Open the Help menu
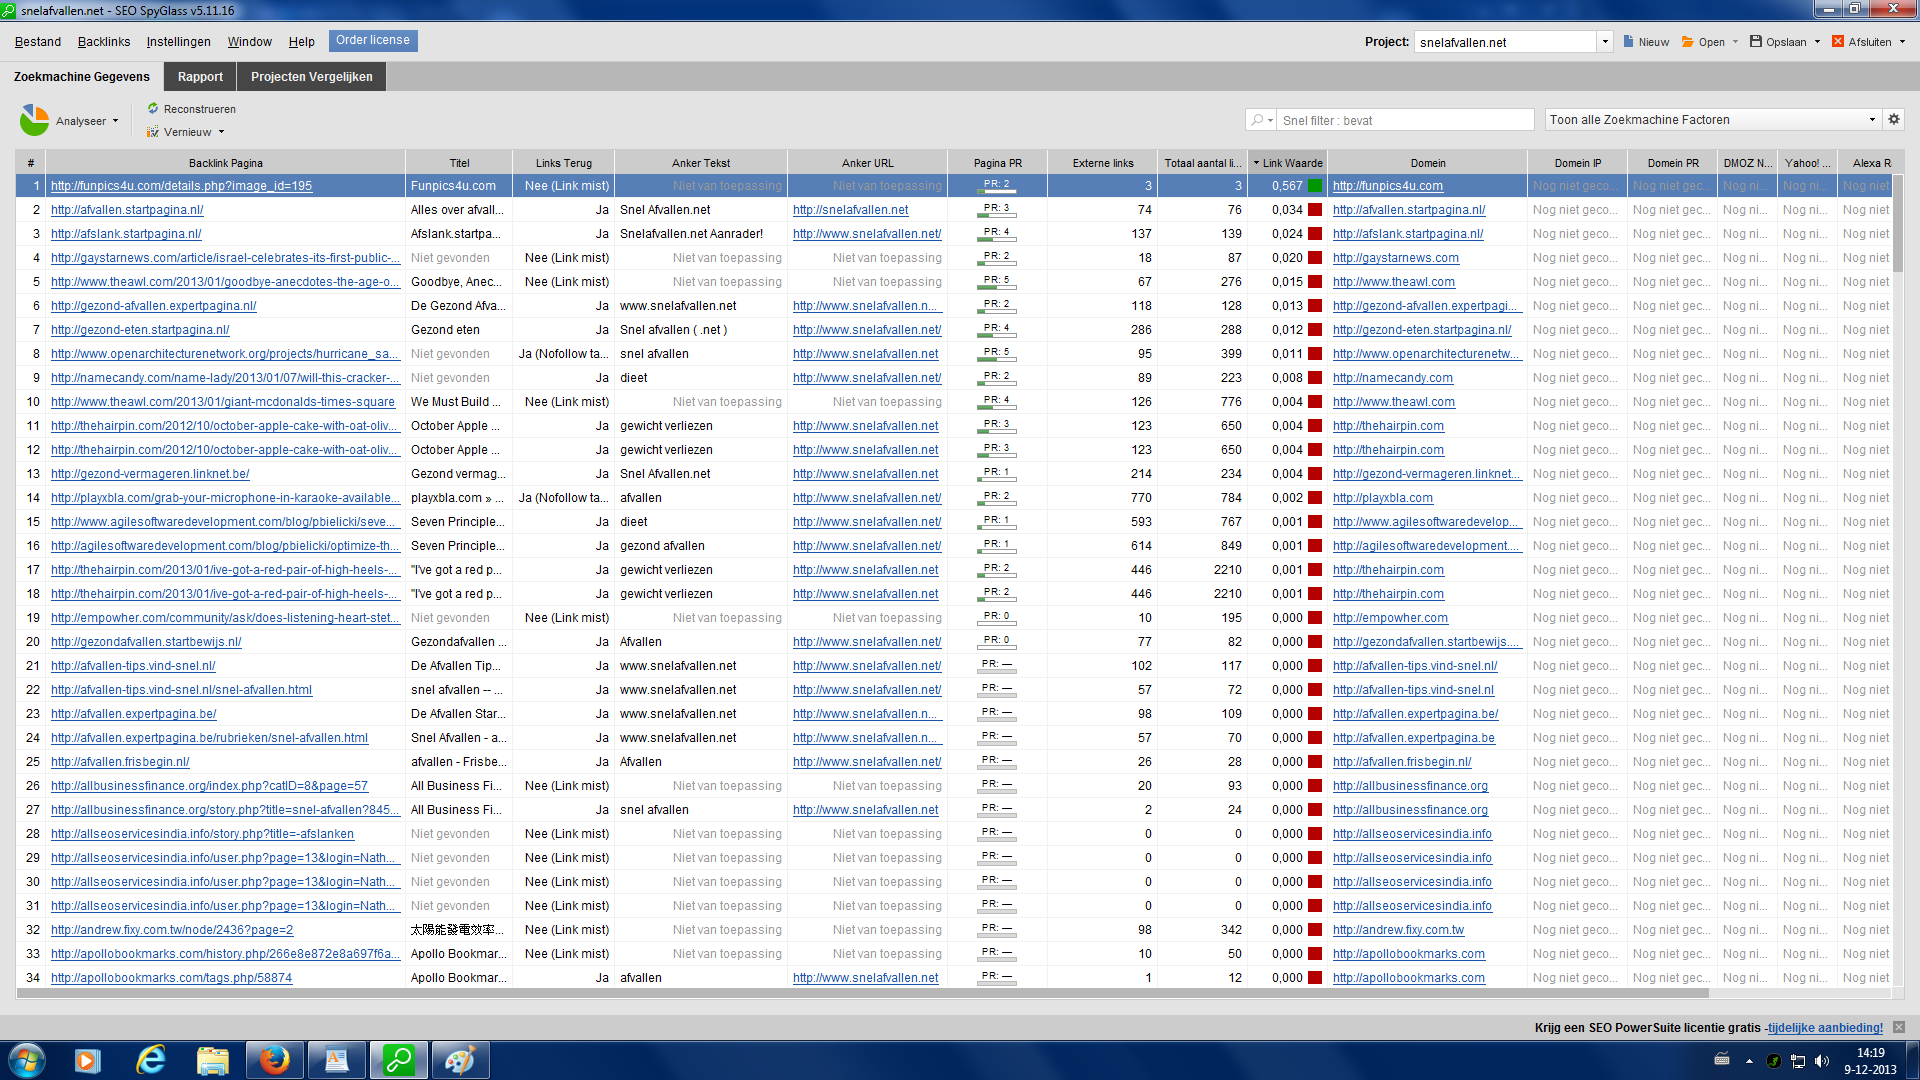 302,42
